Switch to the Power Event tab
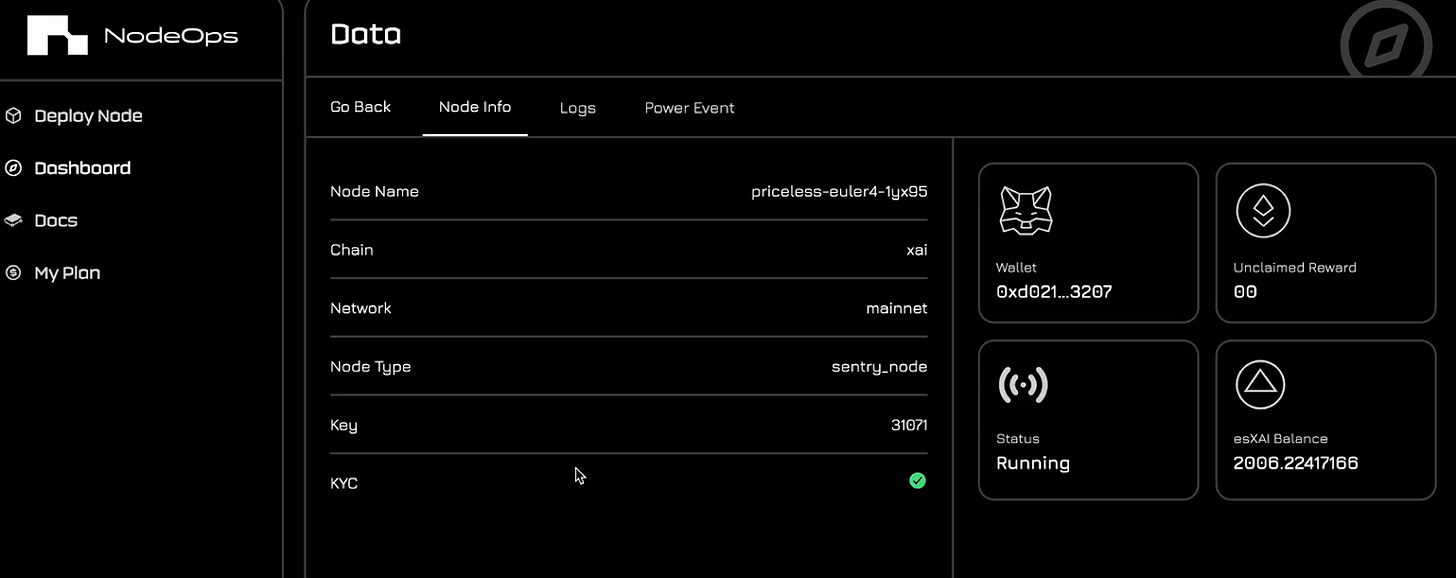 pyautogui.click(x=690, y=108)
